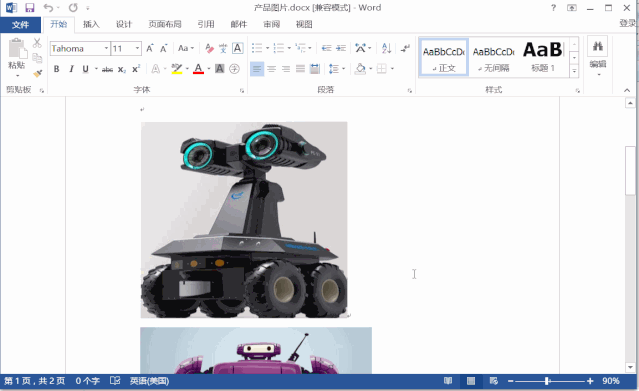
Task: Click the zoom slider handle
Action: (547, 381)
